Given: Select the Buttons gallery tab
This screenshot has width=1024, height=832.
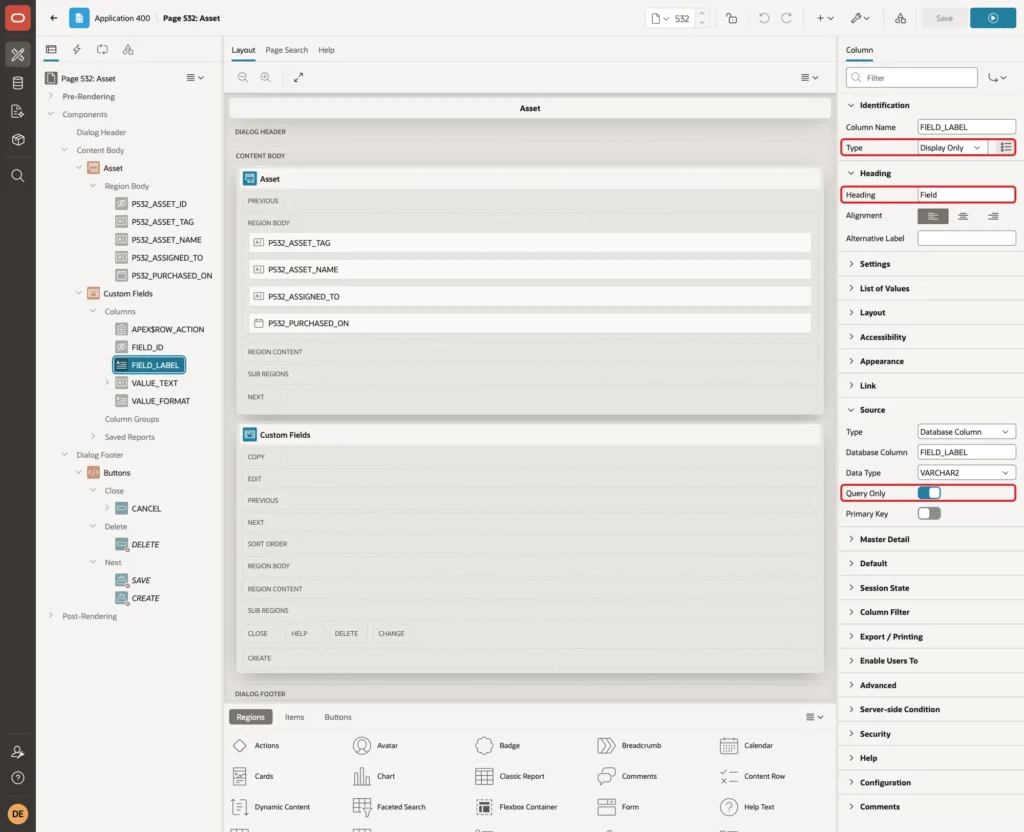Looking at the screenshot, I should coord(338,717).
